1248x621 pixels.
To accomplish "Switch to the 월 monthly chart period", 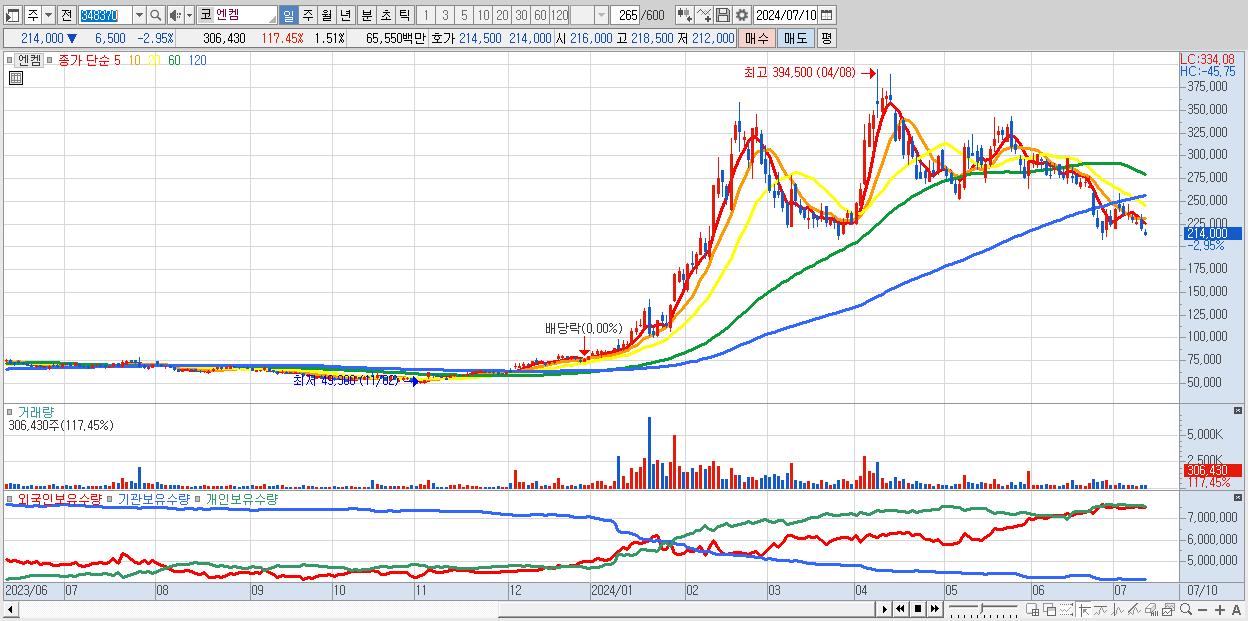I will coord(326,15).
